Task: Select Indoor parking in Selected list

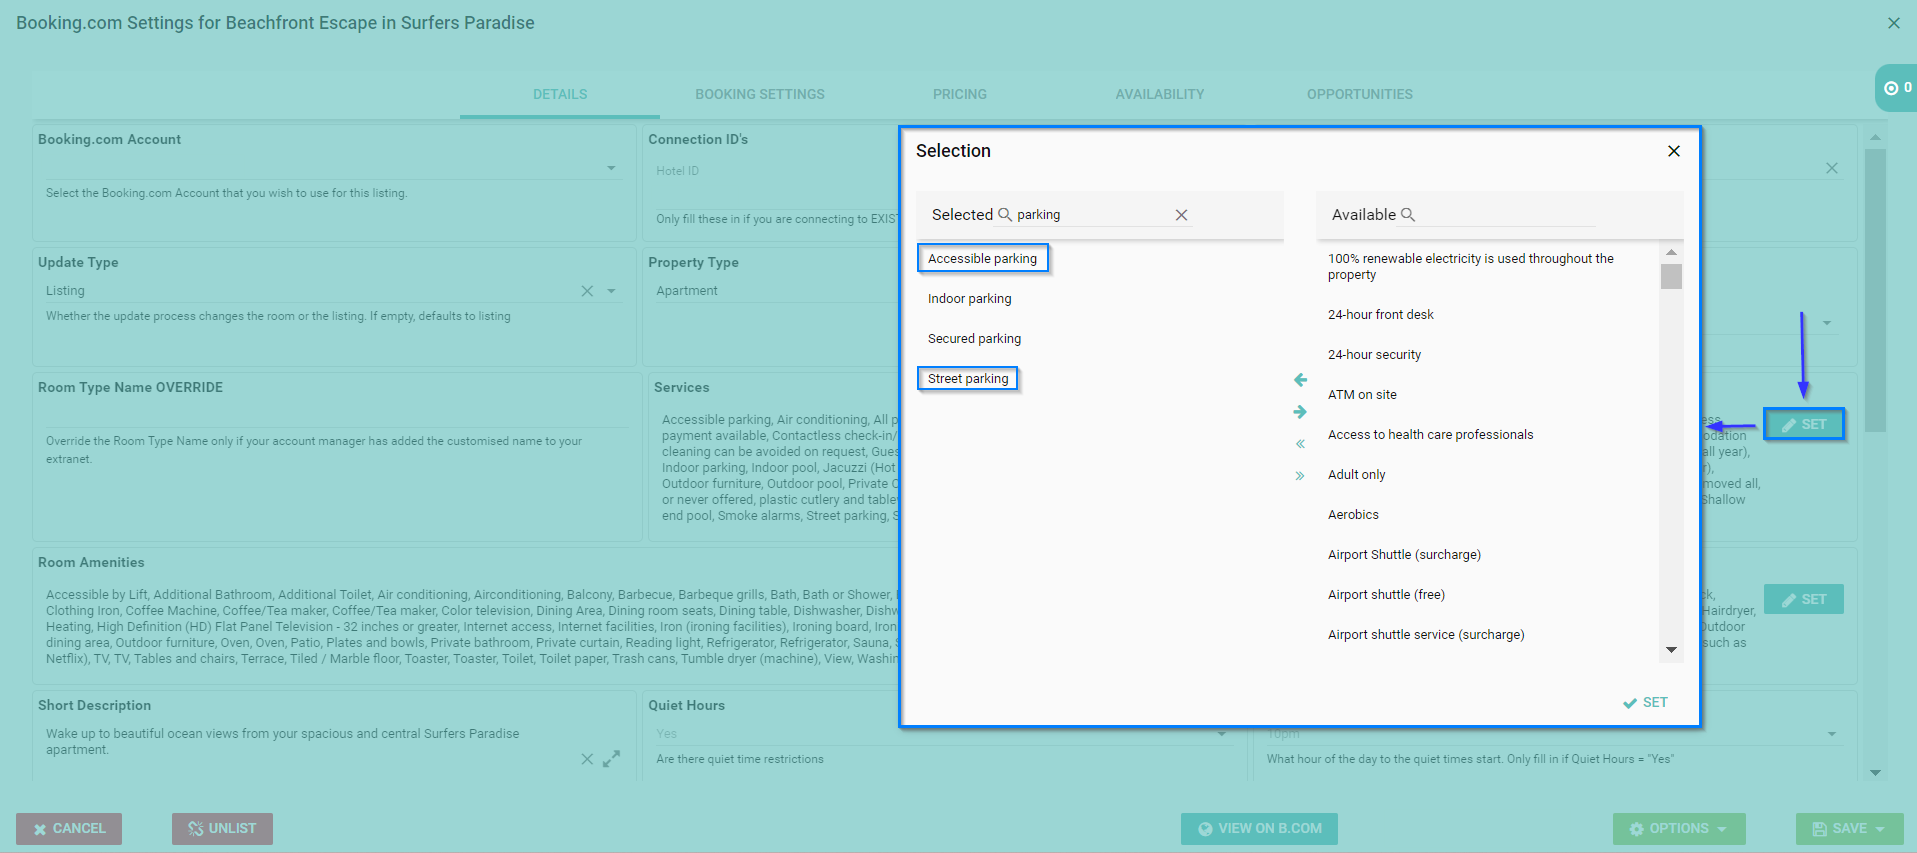Action: pos(969,299)
